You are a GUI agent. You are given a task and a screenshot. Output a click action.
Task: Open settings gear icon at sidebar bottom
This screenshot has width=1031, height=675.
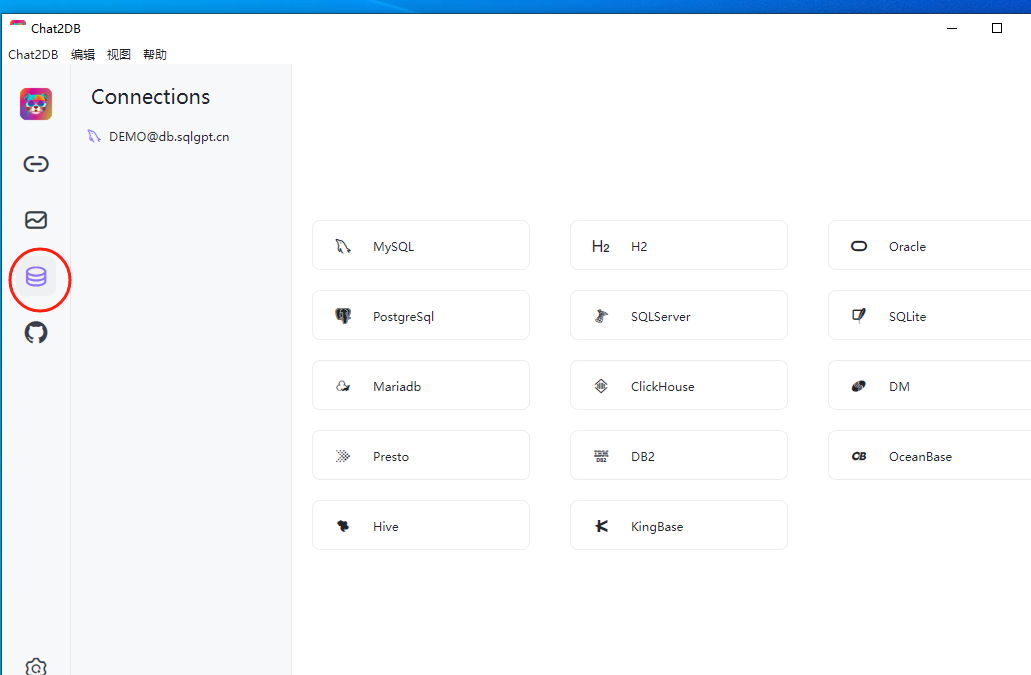point(36,667)
